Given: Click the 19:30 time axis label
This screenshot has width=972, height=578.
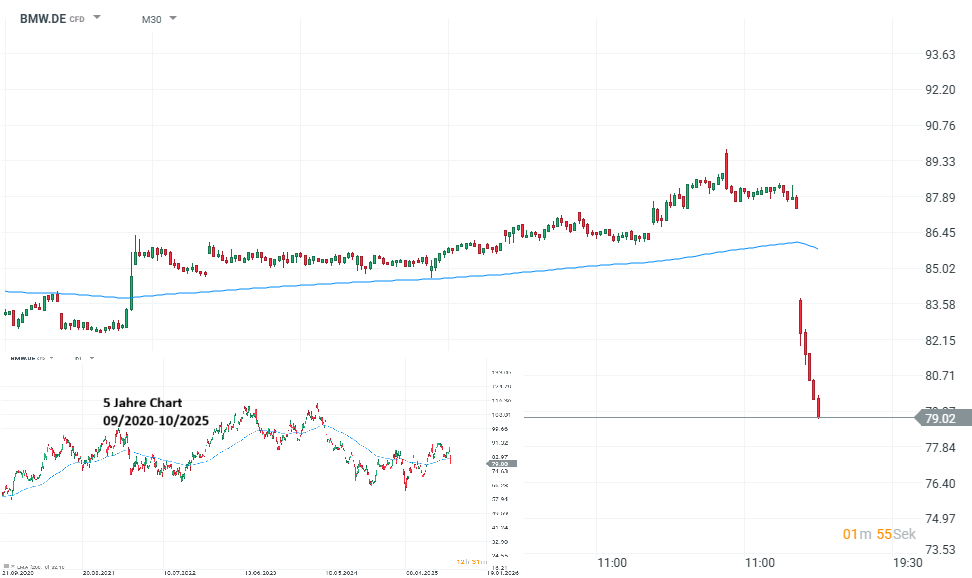Looking at the screenshot, I should point(907,563).
